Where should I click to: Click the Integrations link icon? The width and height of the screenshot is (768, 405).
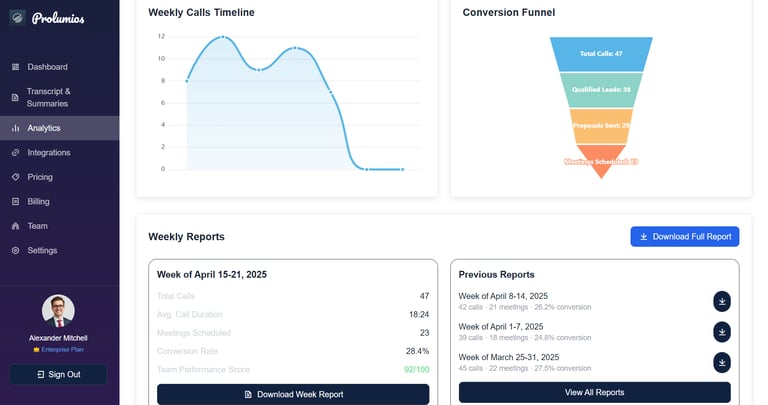(x=15, y=153)
